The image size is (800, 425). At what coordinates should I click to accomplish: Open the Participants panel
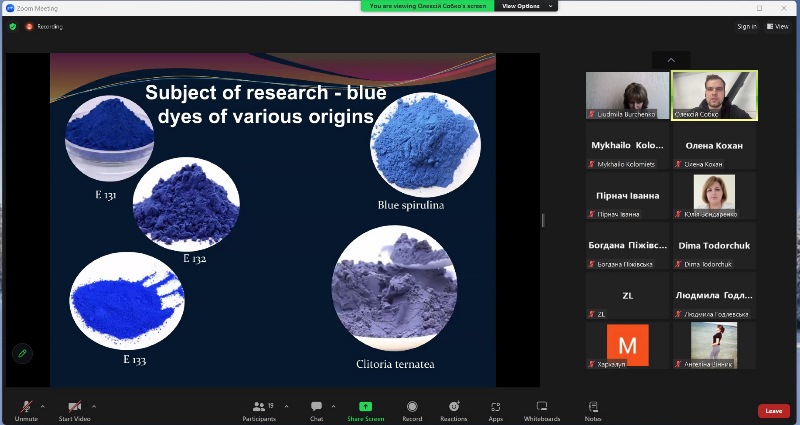coord(258,408)
